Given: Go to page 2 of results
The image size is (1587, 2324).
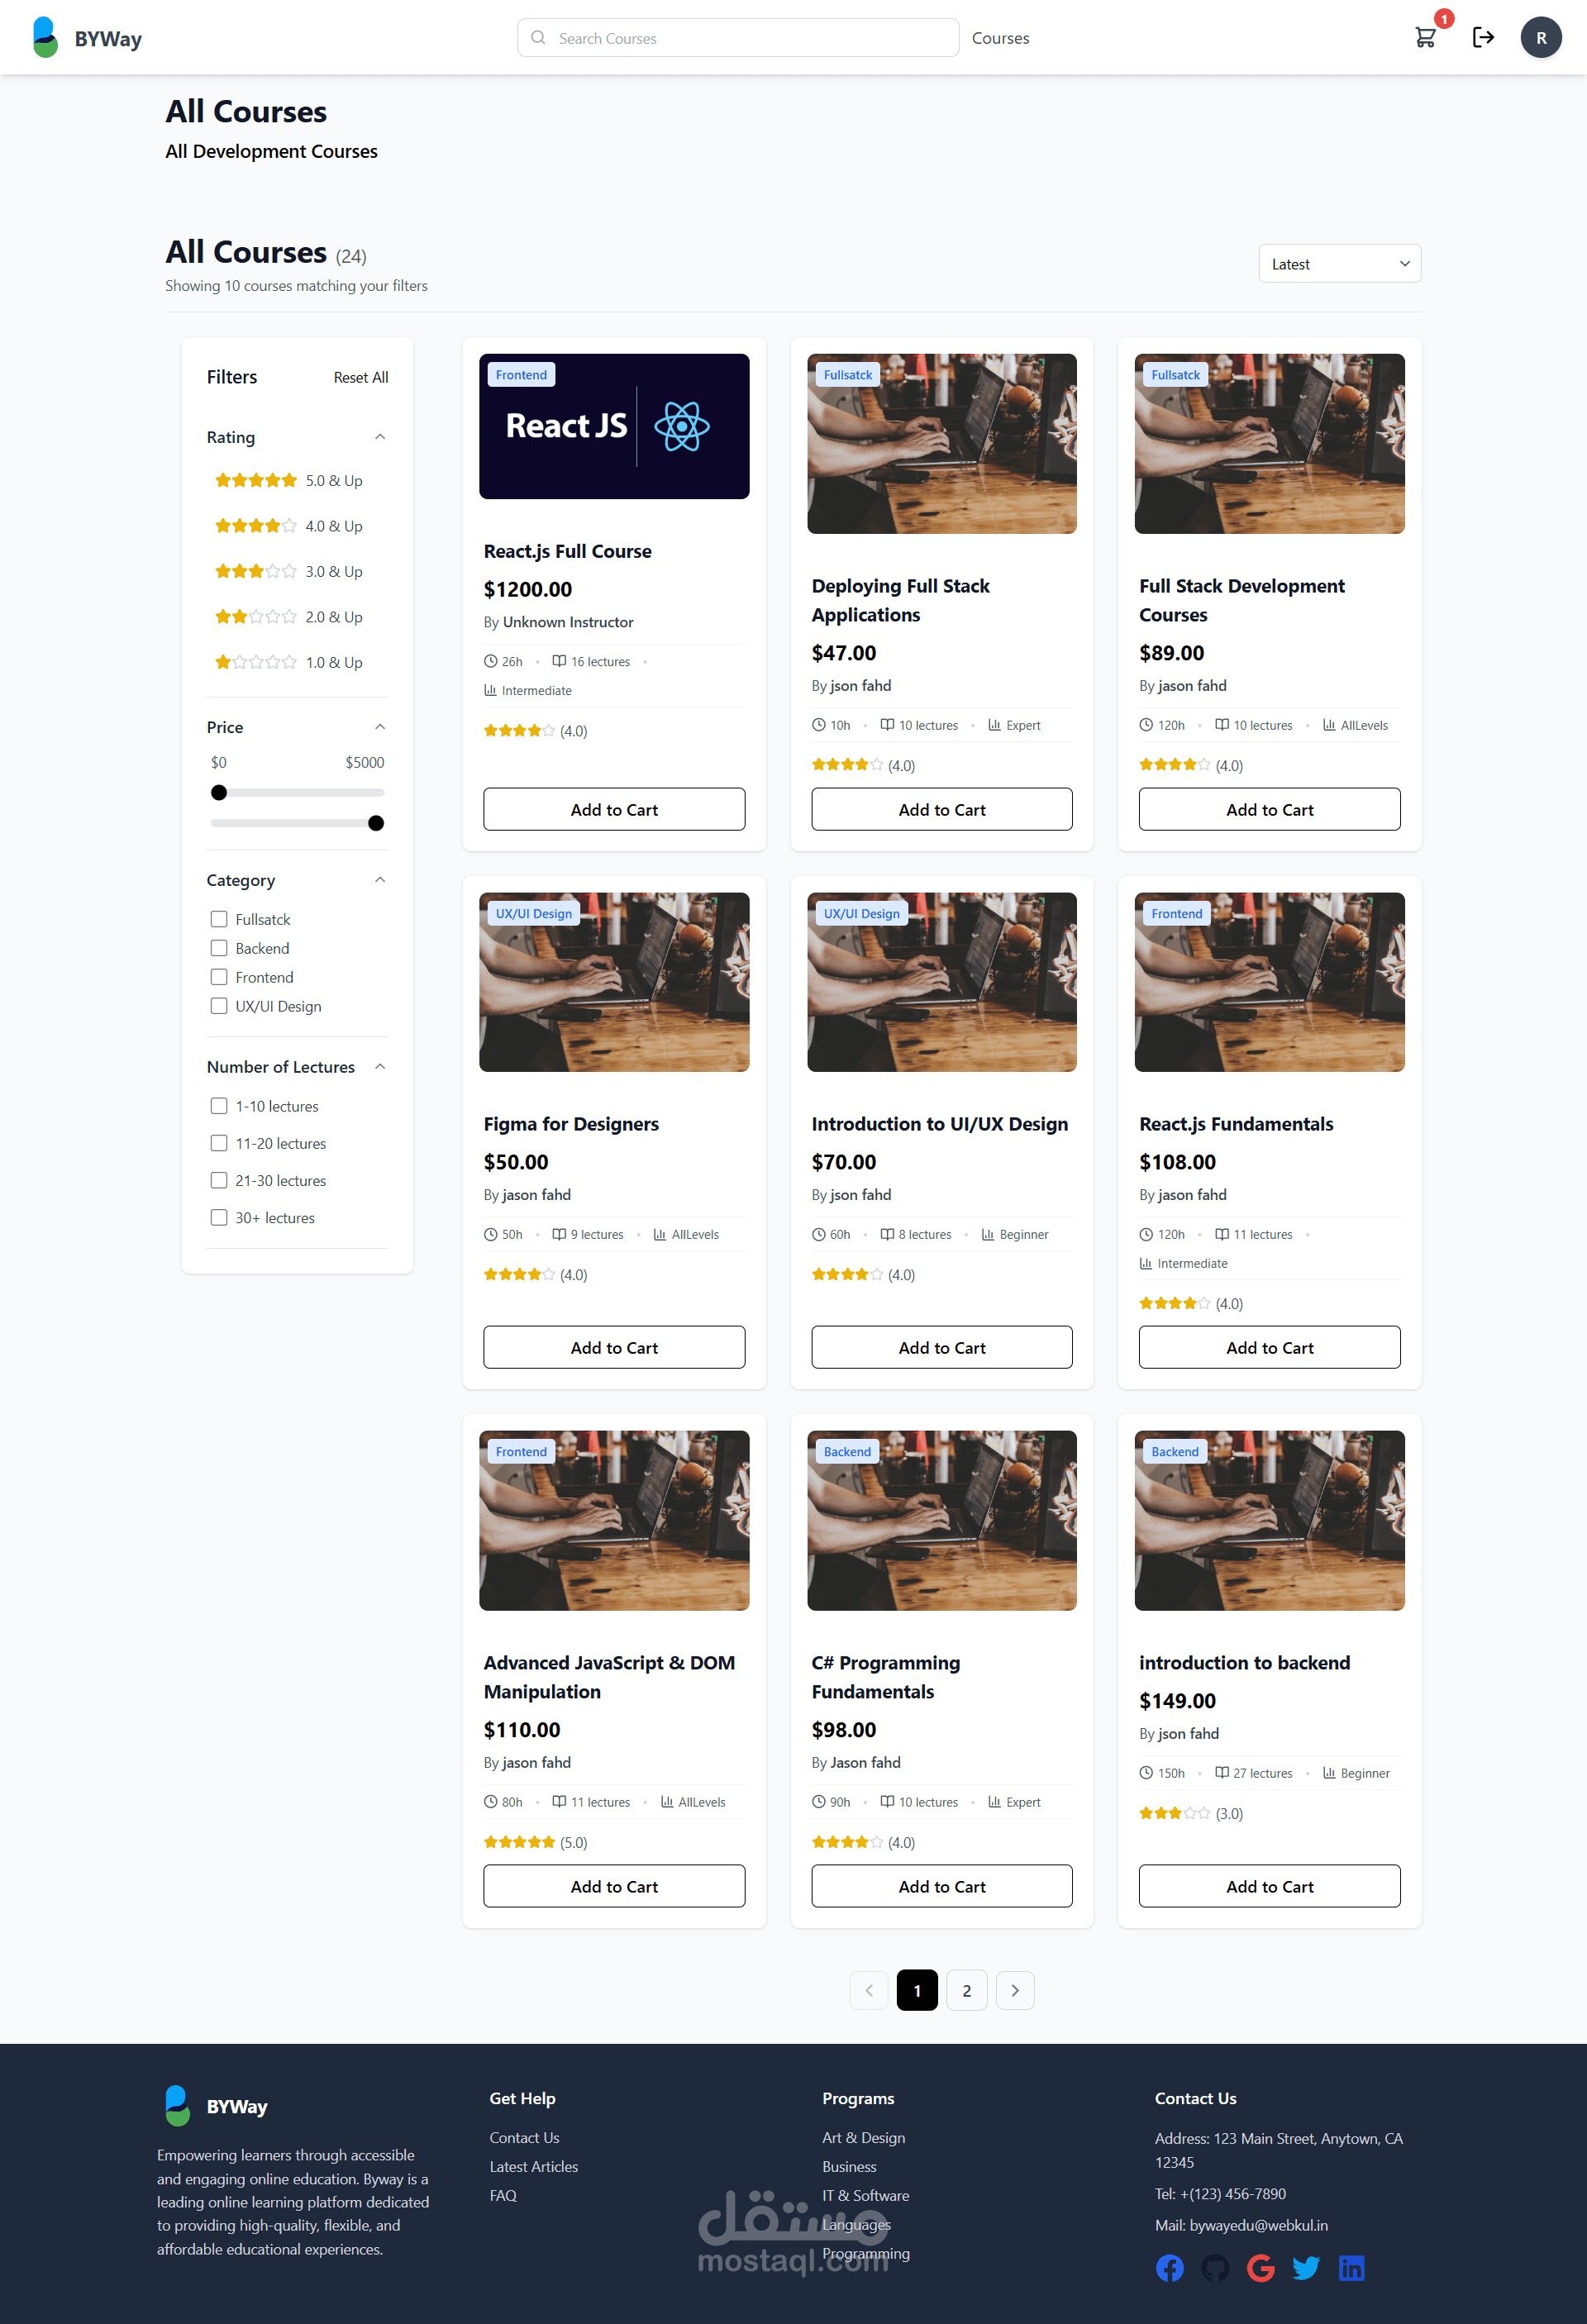Looking at the screenshot, I should point(966,1990).
